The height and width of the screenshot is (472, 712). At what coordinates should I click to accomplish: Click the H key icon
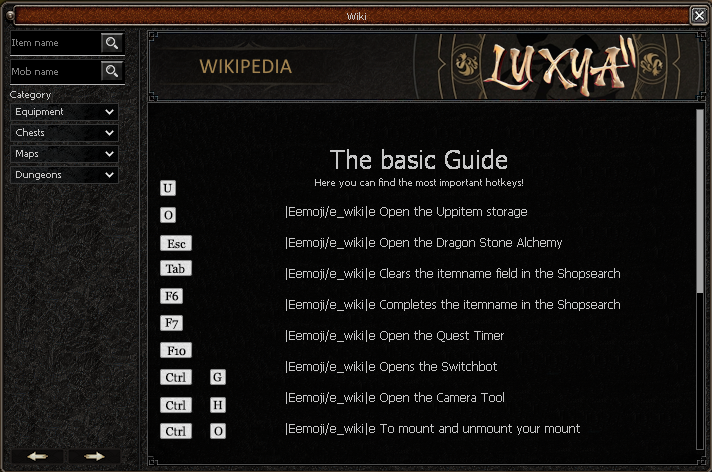point(218,405)
